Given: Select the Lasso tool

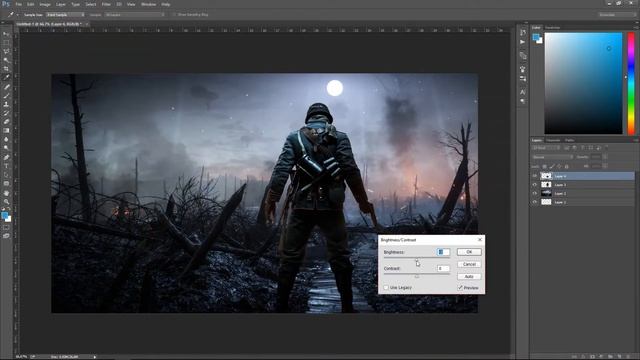Looking at the screenshot, I should (6, 51).
